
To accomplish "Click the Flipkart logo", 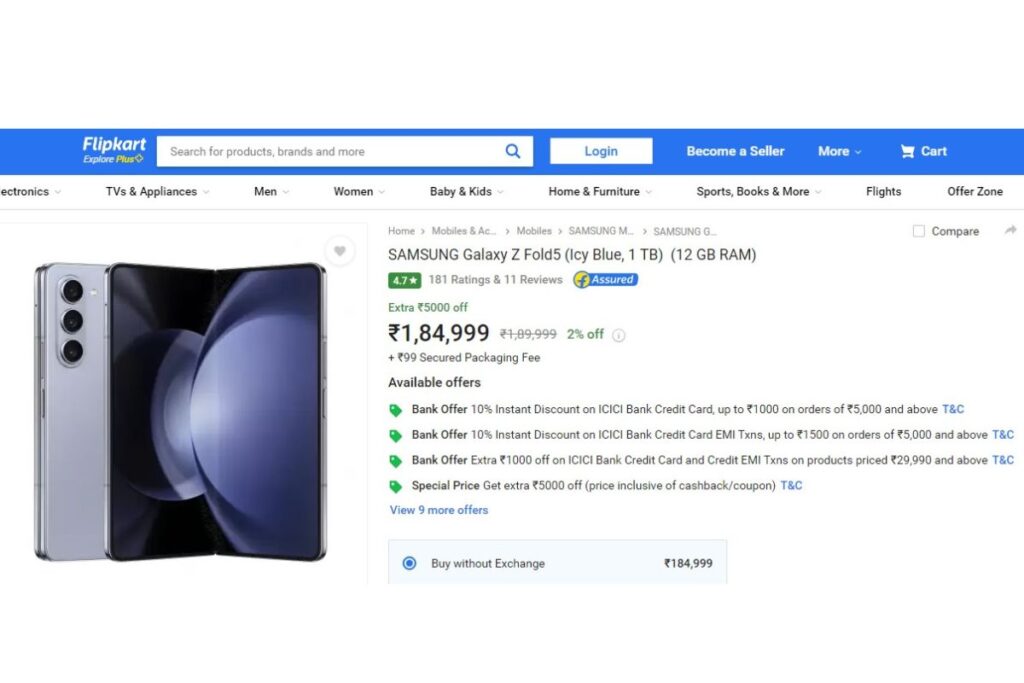I will (x=114, y=145).
